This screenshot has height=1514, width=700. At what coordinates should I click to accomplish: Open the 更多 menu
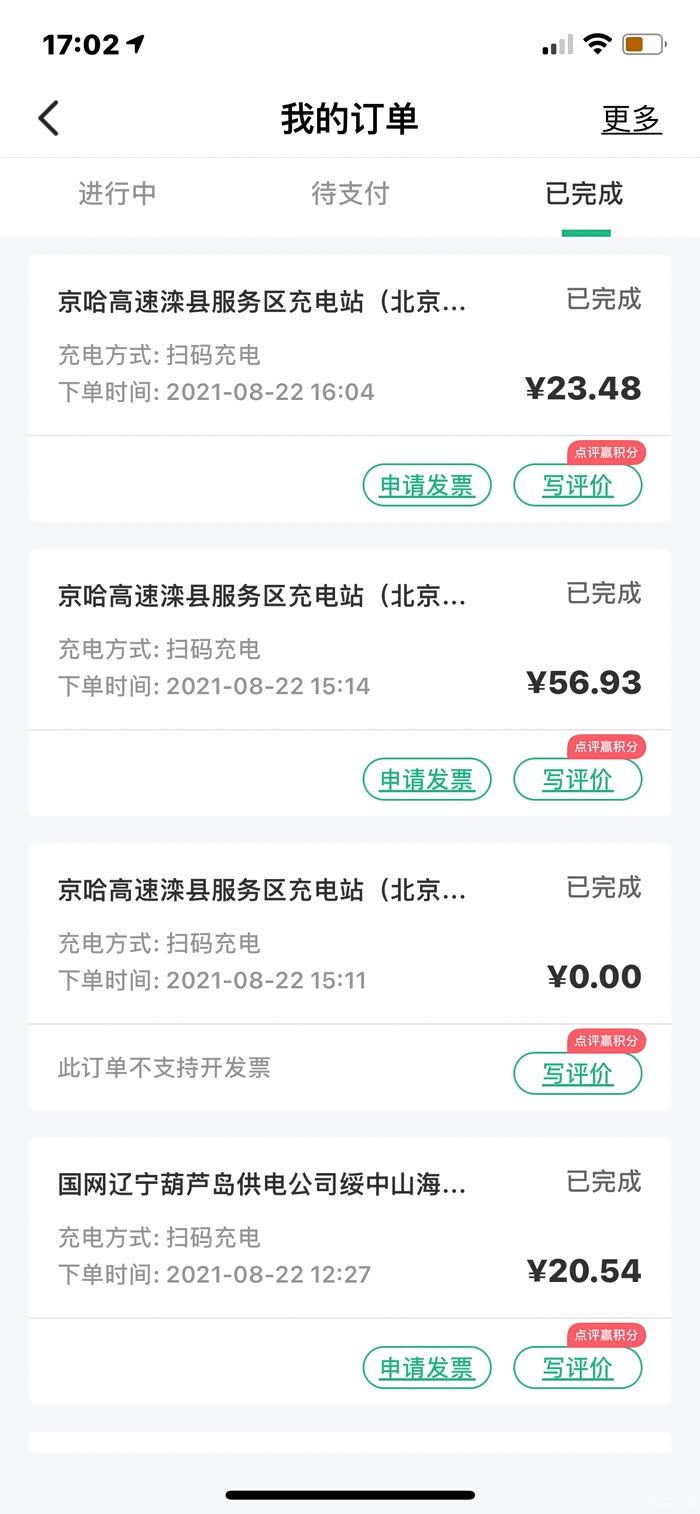(631, 119)
